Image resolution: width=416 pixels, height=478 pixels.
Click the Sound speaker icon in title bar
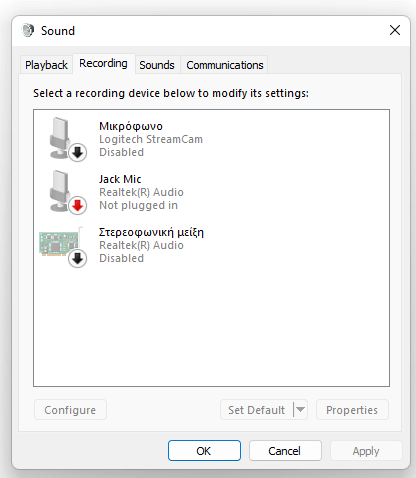pos(28,30)
